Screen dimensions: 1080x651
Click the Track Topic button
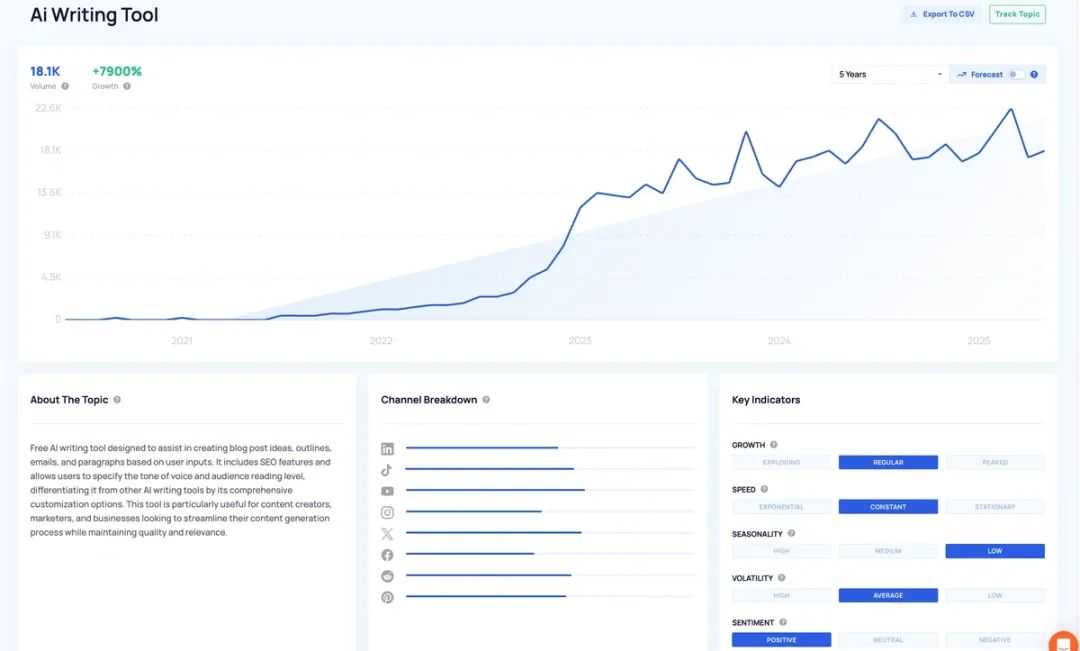(1017, 14)
